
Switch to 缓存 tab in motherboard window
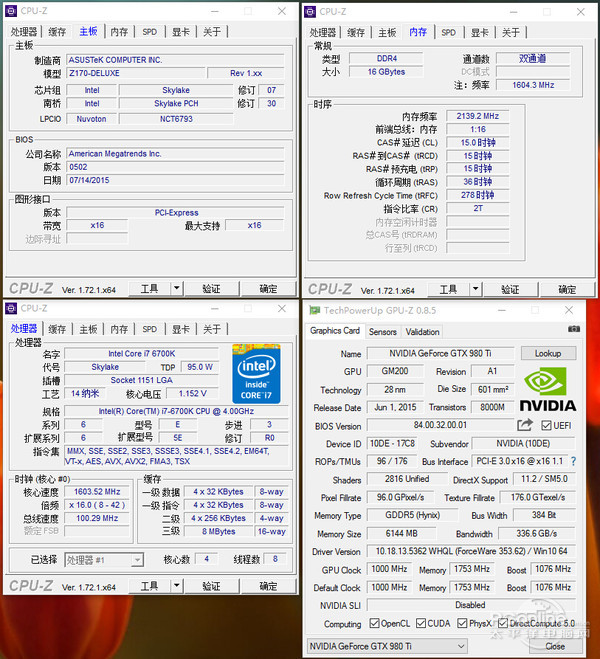pyautogui.click(x=57, y=32)
